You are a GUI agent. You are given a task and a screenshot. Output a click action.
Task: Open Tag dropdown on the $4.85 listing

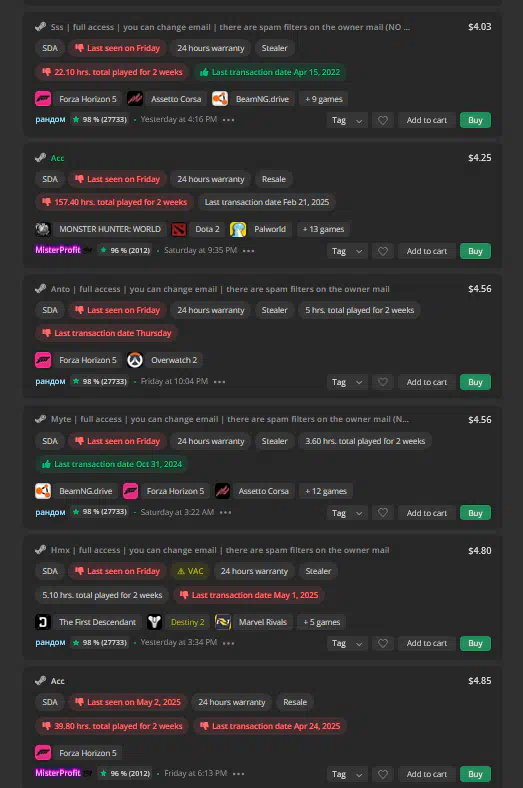[347, 774]
